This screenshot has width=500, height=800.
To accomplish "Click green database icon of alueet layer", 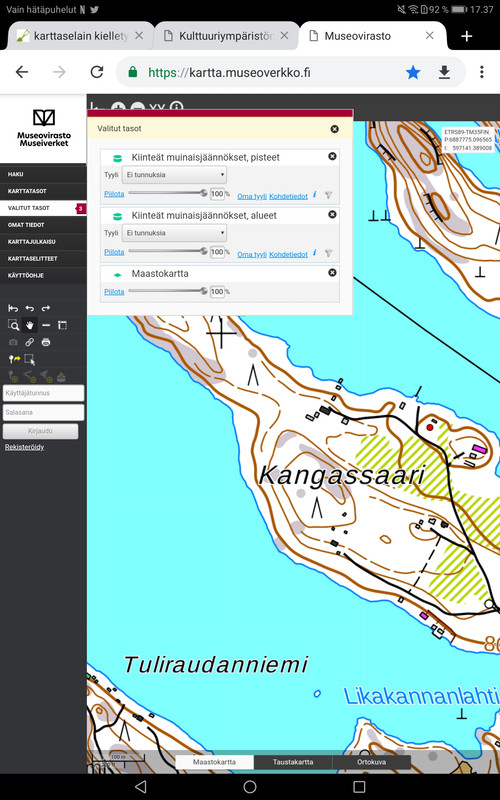I will (x=117, y=216).
